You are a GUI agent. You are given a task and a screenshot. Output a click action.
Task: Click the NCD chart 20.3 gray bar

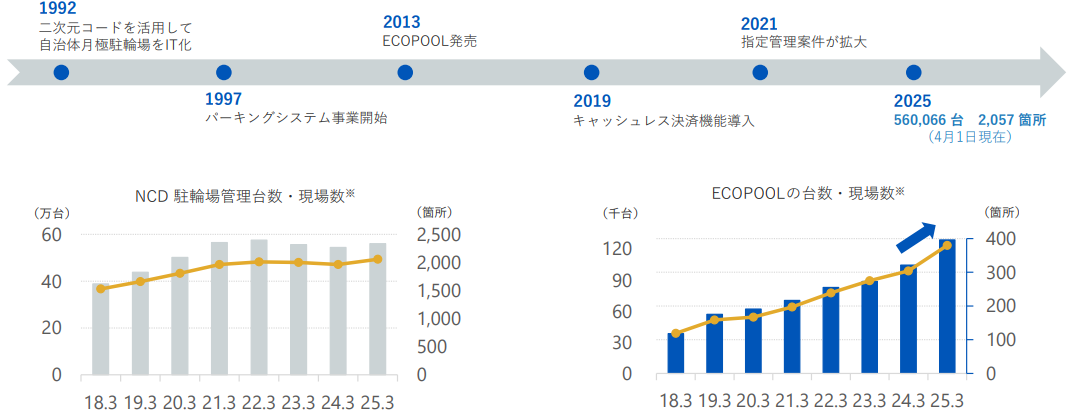click(179, 316)
